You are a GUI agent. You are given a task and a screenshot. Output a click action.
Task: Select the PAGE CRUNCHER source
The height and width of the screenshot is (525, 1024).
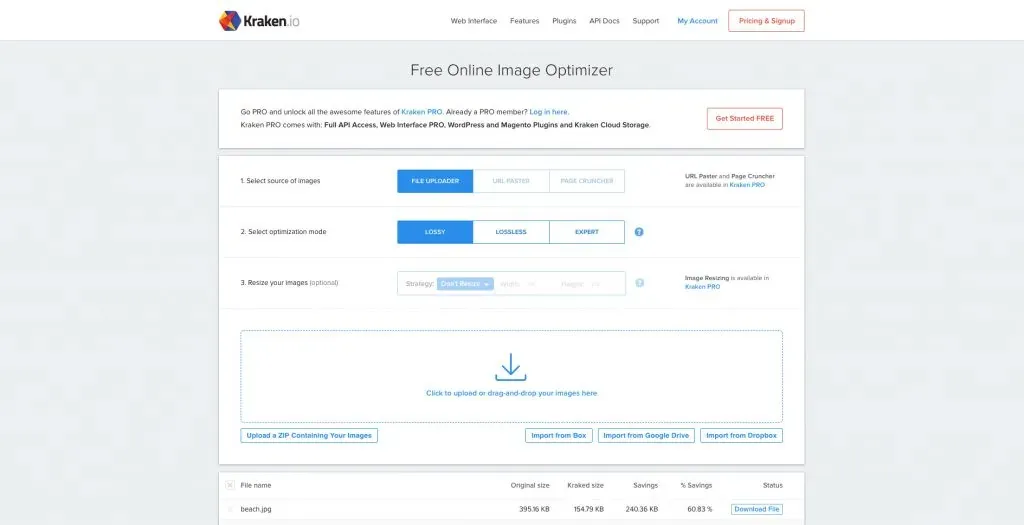coord(587,181)
